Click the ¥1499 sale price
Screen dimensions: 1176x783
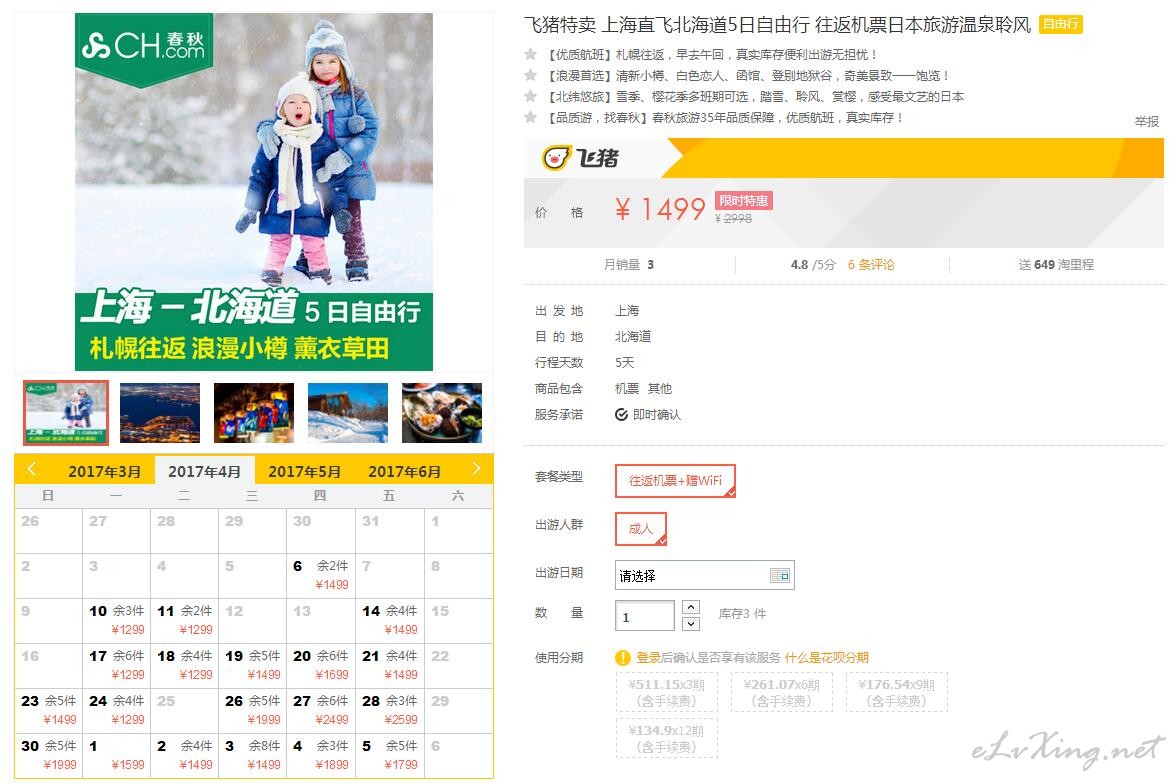click(660, 209)
